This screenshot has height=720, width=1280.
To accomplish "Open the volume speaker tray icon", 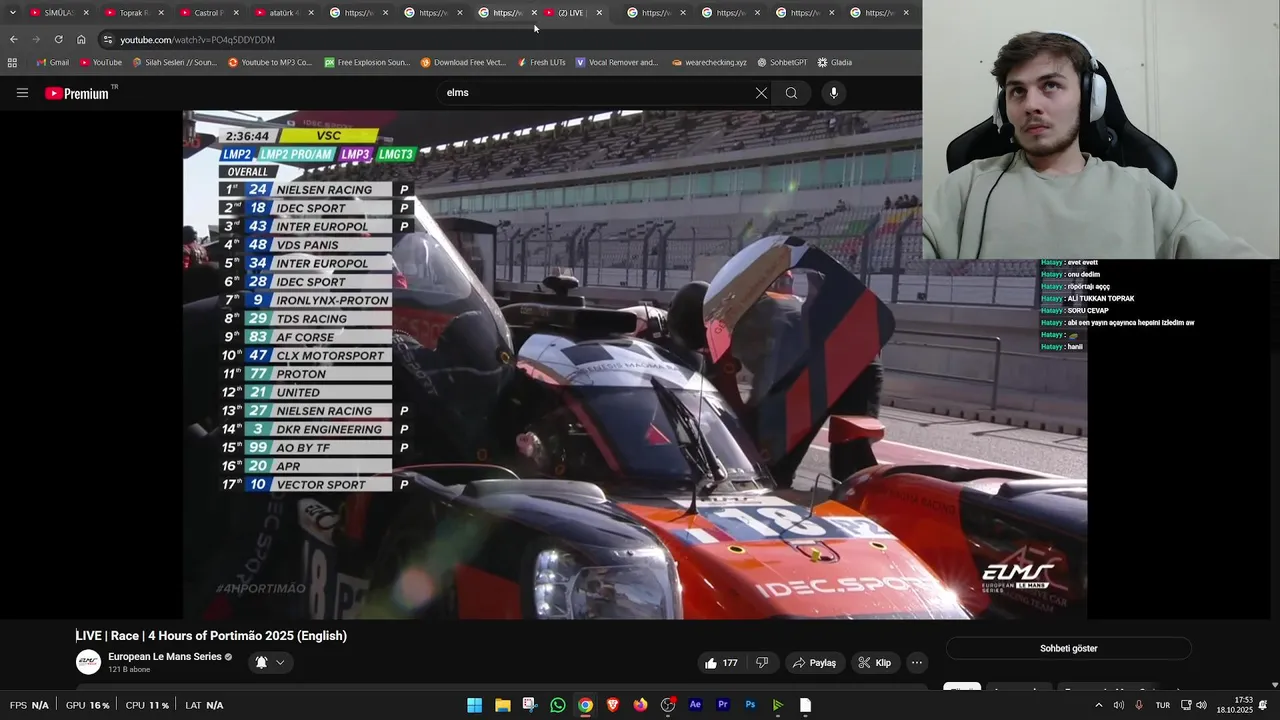I will click(x=1201, y=705).
